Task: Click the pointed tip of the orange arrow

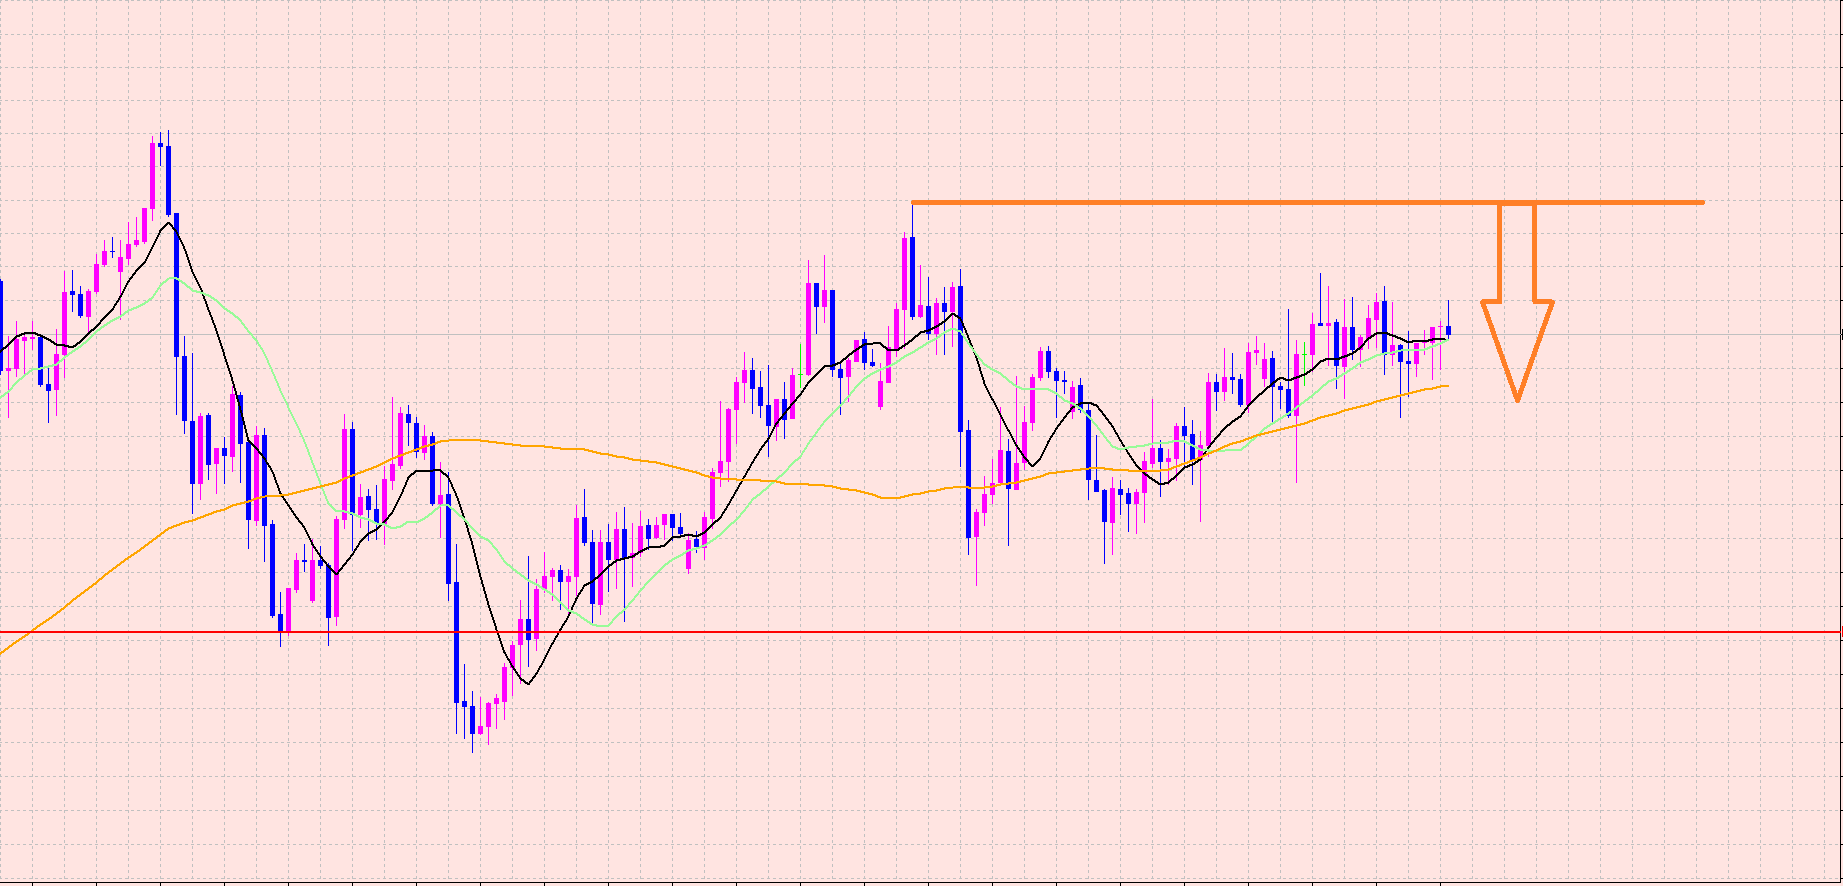Action: (1517, 399)
